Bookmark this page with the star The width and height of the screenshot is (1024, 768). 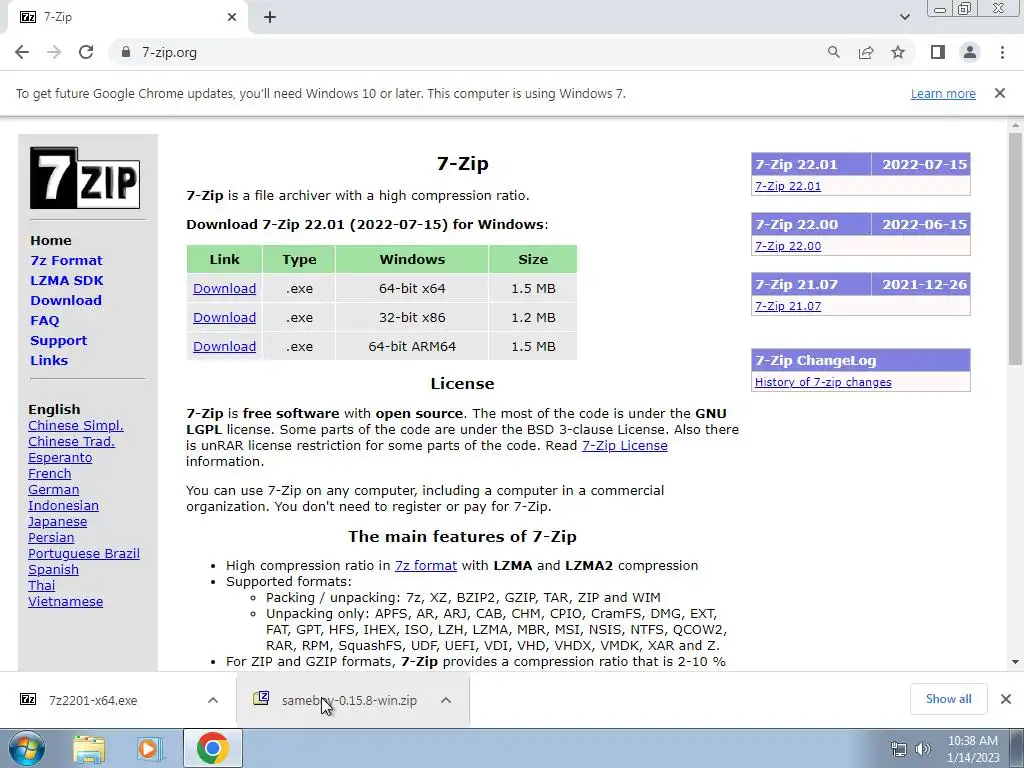[898, 52]
